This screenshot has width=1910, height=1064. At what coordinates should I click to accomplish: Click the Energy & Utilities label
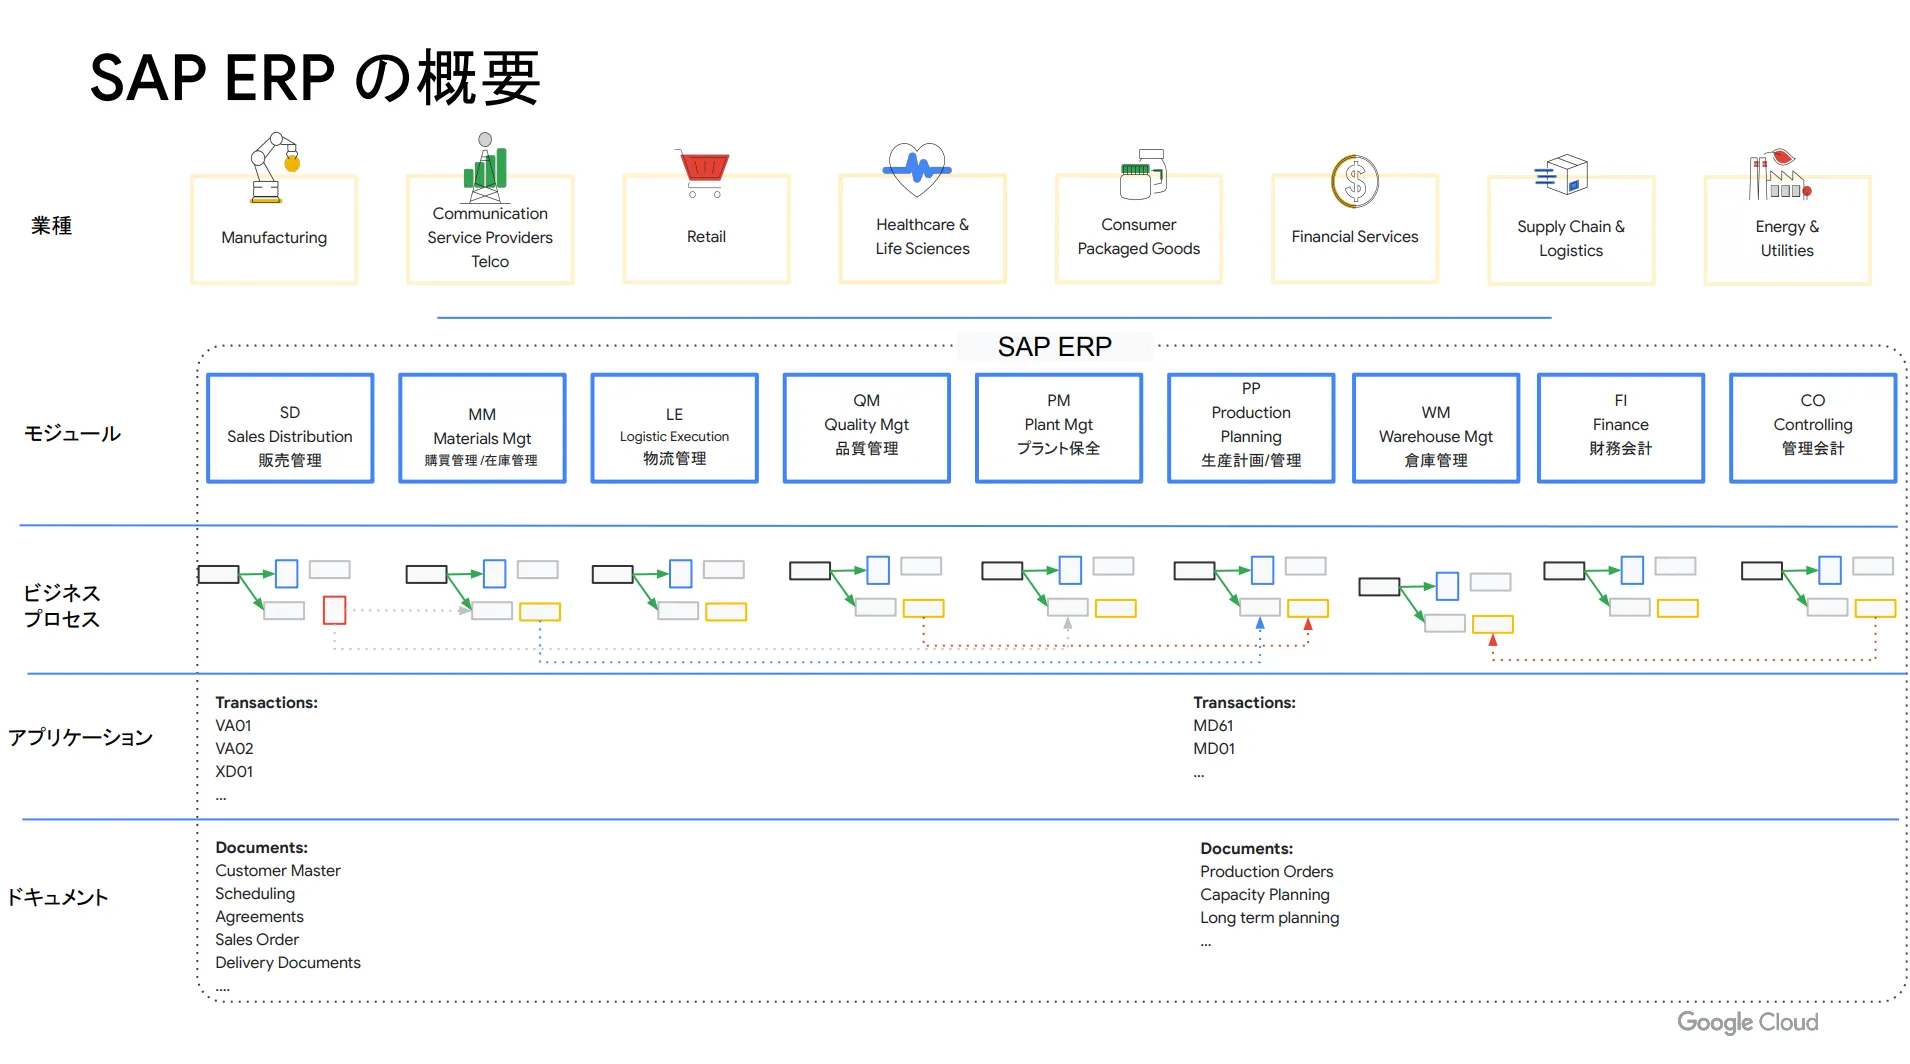tap(1787, 238)
